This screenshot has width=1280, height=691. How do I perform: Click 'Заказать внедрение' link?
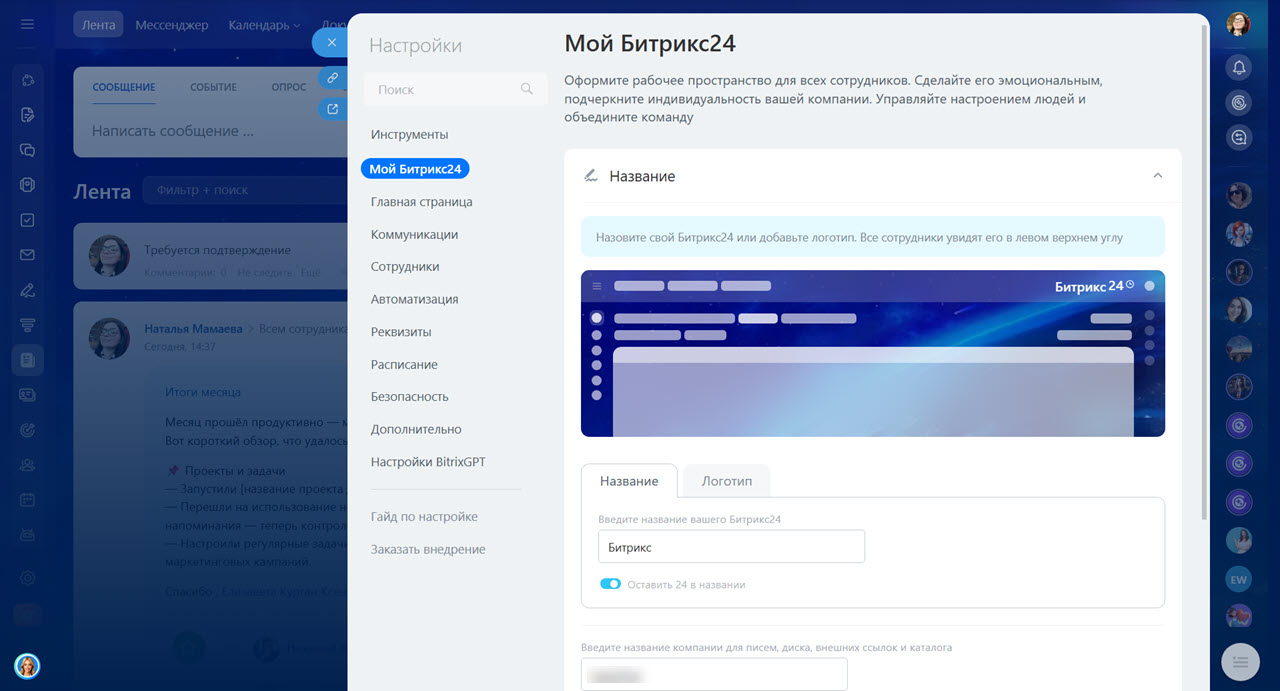427,549
